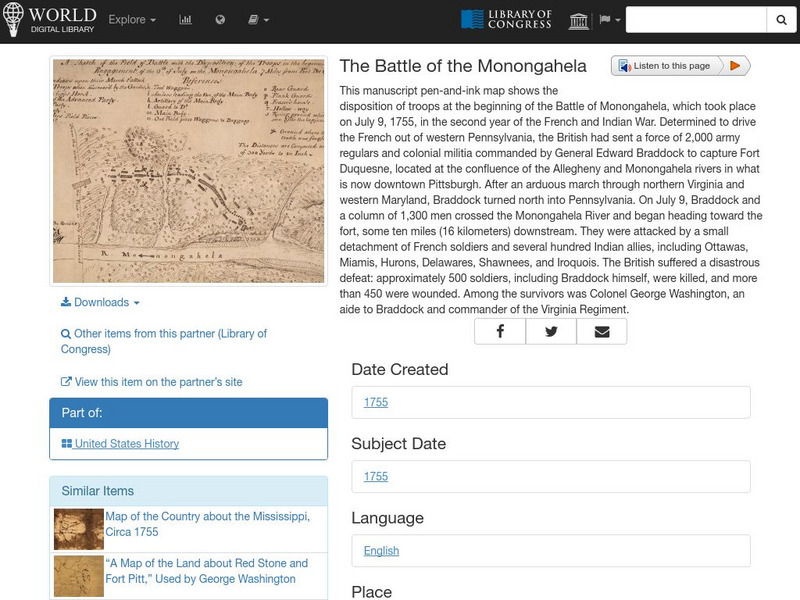Click the 1755 link under Subject Date
Viewport: 800px width, 600px height.
point(376,476)
